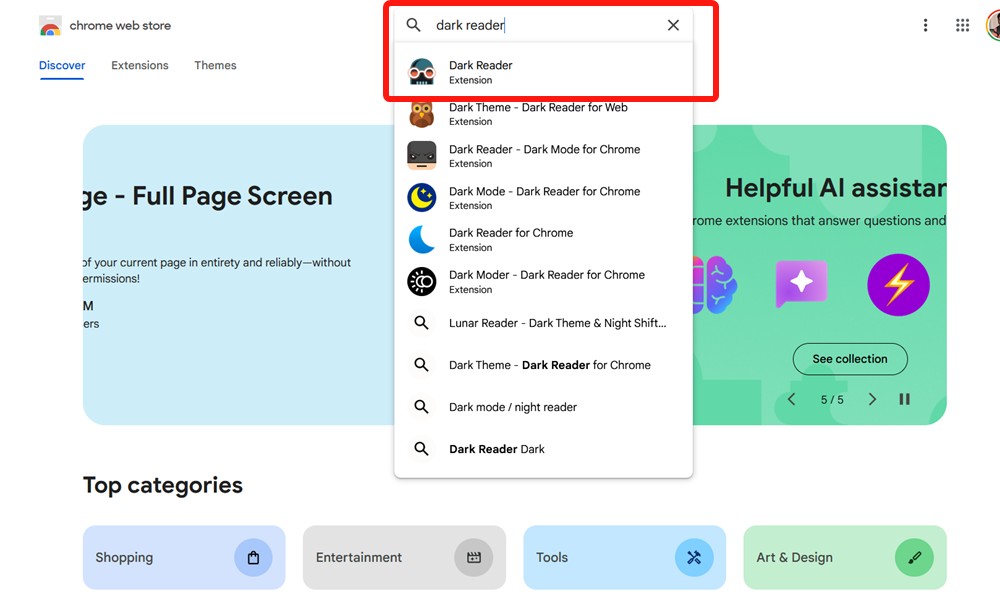Pause the banner carousel autoplay
This screenshot has width=1000, height=594.
tap(904, 398)
